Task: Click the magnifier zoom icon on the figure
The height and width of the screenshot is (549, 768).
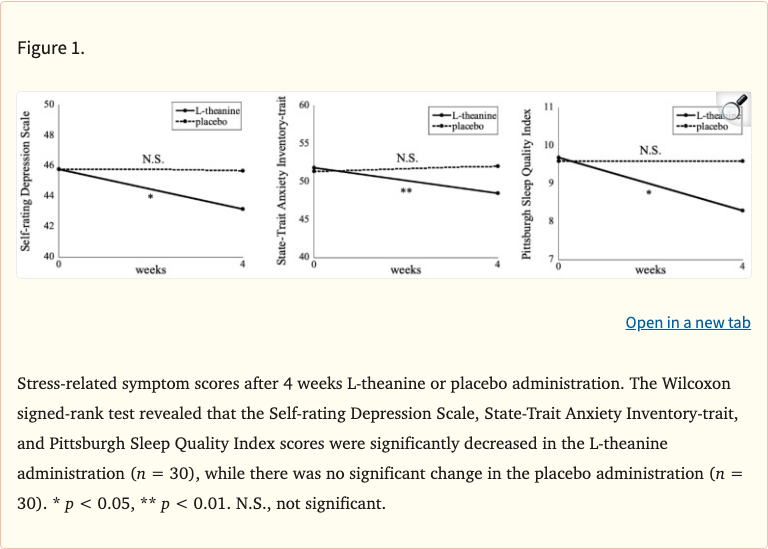Action: pyautogui.click(x=735, y=106)
